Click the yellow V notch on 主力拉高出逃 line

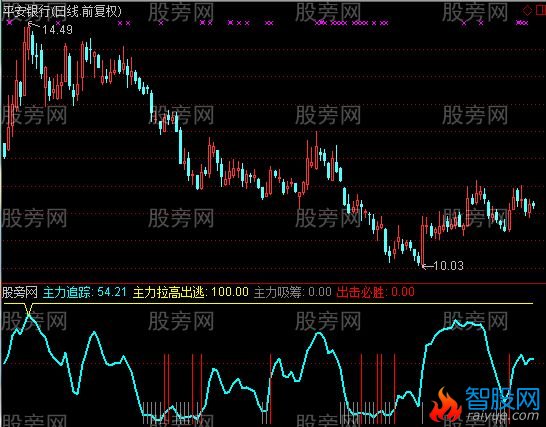29,309
